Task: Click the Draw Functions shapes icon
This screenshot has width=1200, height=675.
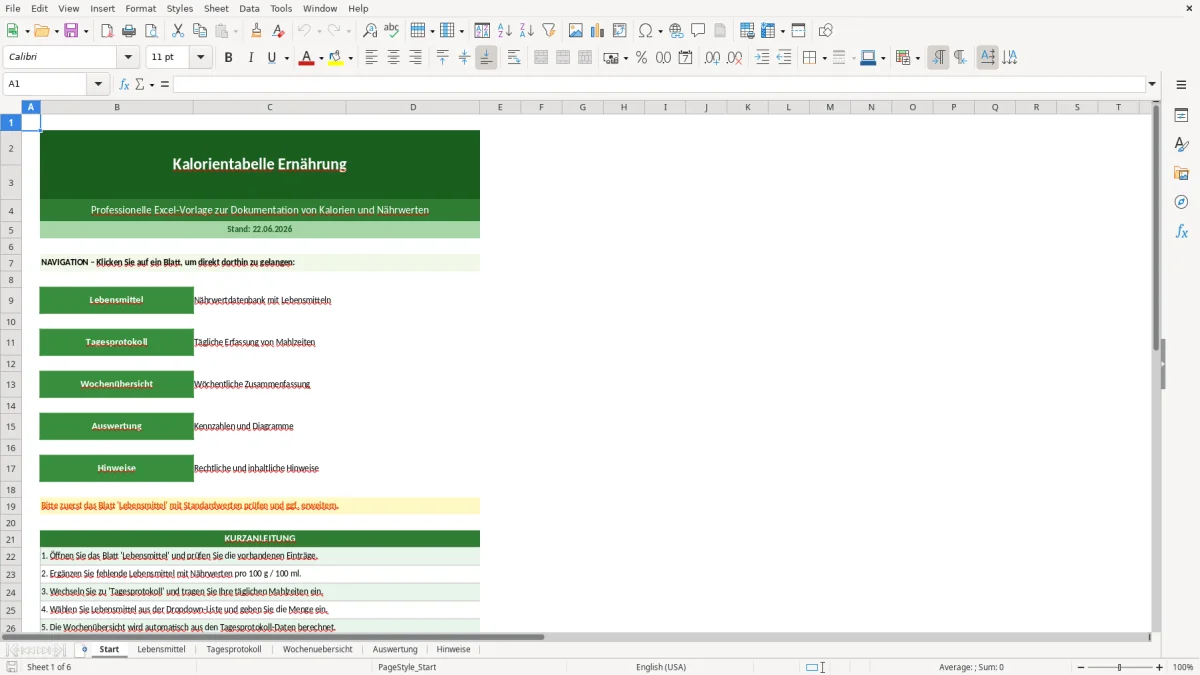Action: 826,31
